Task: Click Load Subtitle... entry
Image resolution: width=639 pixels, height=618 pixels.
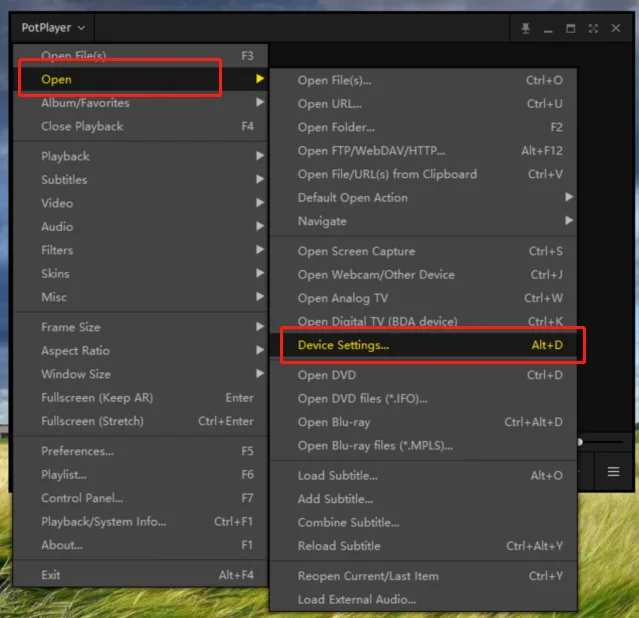Action: coord(423,476)
